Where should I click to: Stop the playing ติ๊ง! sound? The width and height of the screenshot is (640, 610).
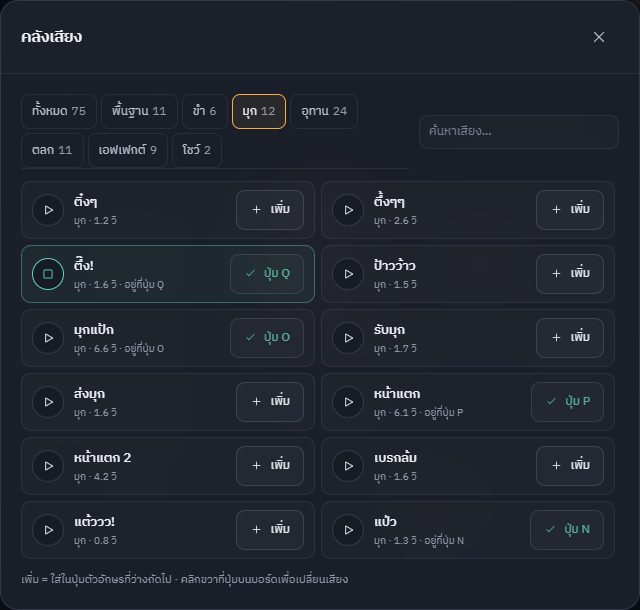click(48, 274)
